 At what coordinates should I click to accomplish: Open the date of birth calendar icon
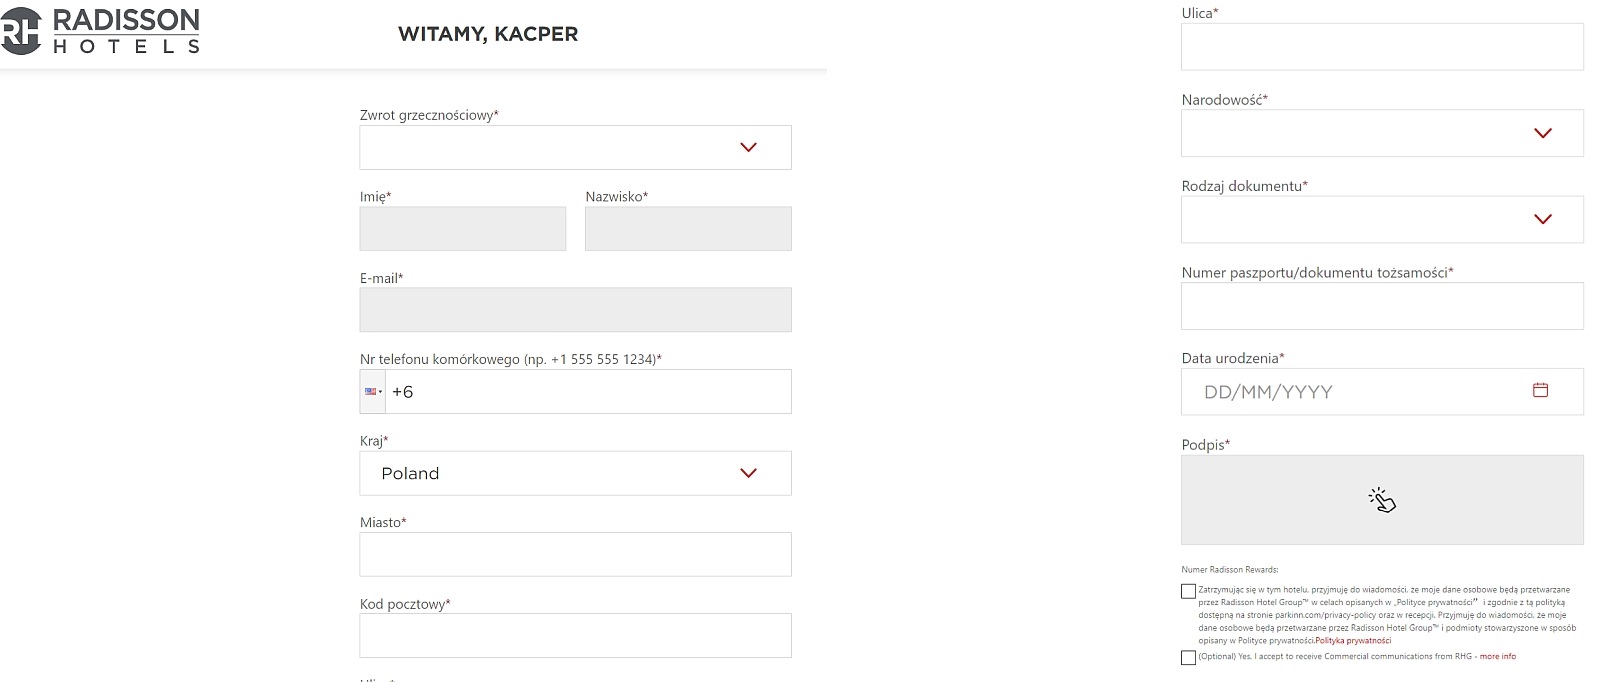point(1540,390)
